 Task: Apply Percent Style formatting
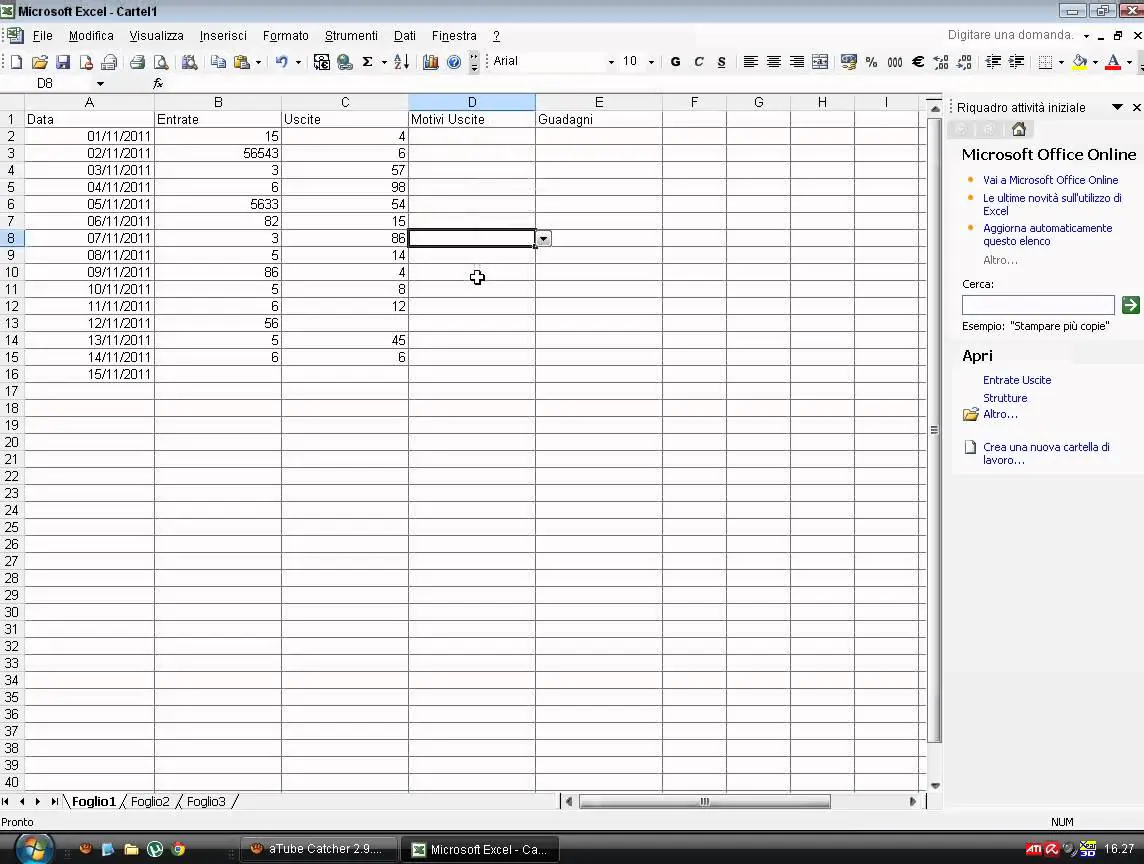(871, 62)
